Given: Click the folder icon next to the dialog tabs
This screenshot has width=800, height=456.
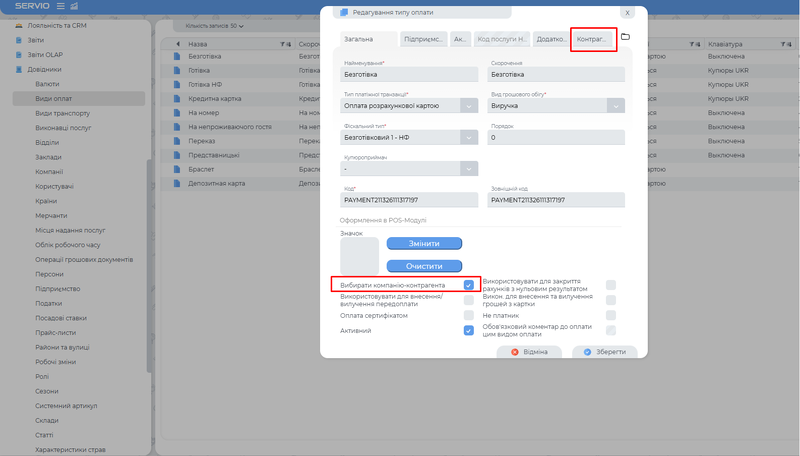Looking at the screenshot, I should [x=625, y=37].
